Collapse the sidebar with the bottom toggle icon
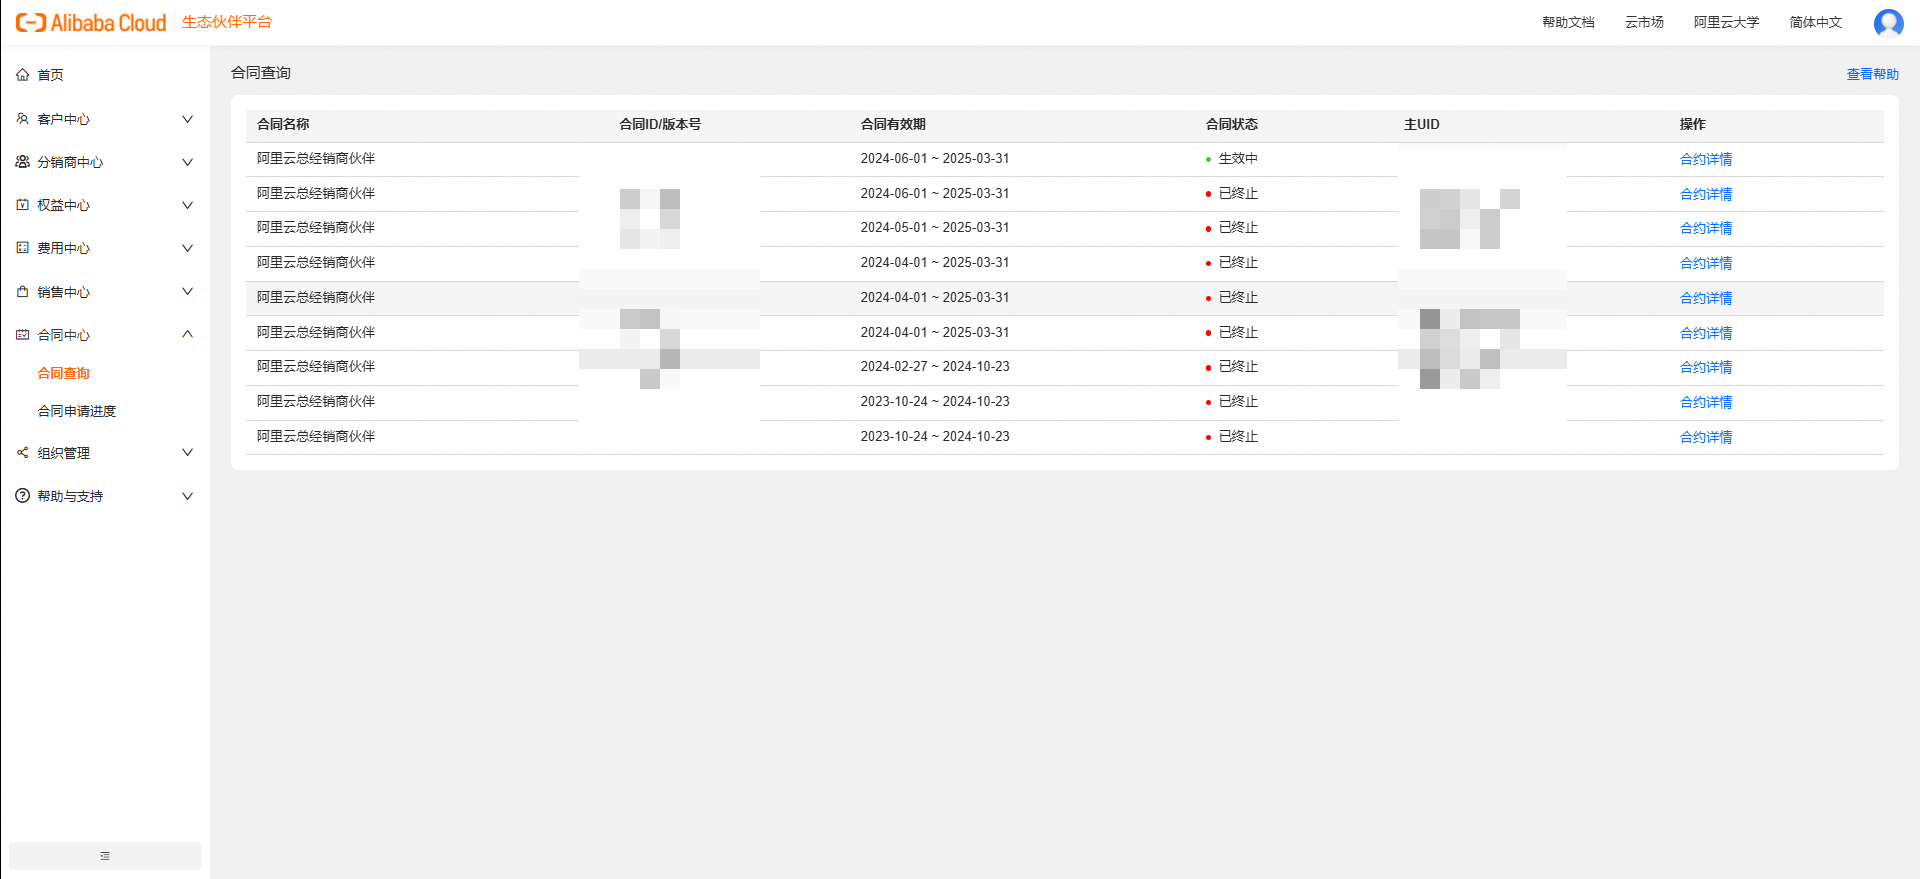1920x879 pixels. click(105, 856)
